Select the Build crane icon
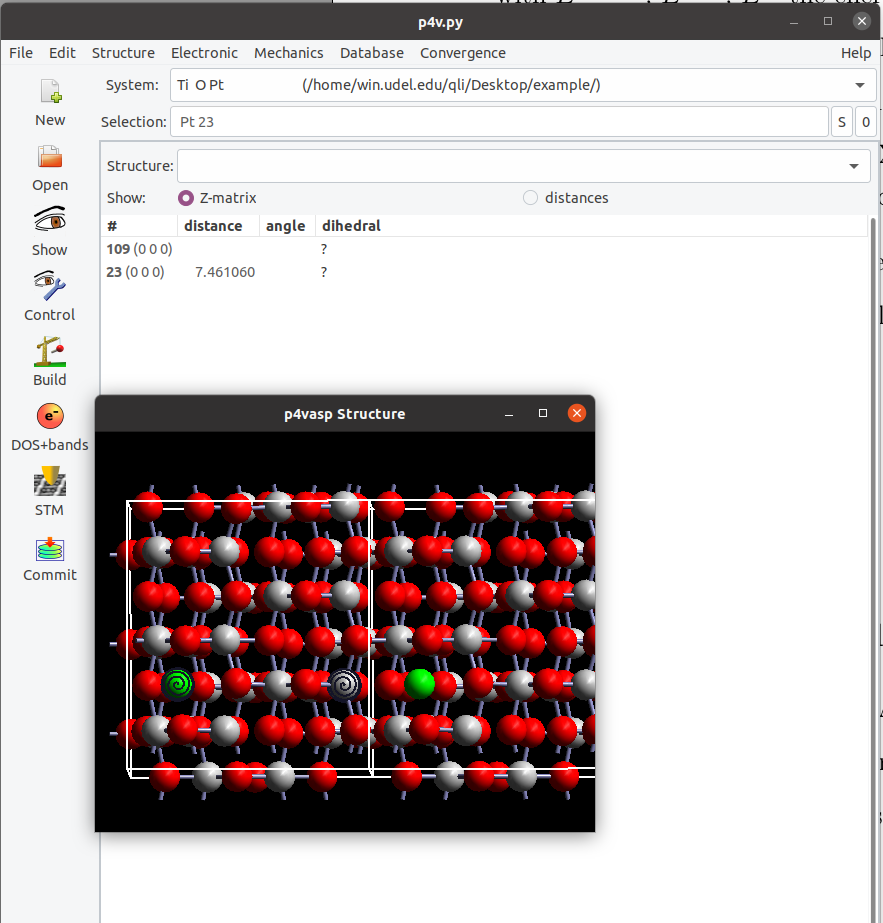Viewport: 883px width, 923px height. (x=50, y=352)
